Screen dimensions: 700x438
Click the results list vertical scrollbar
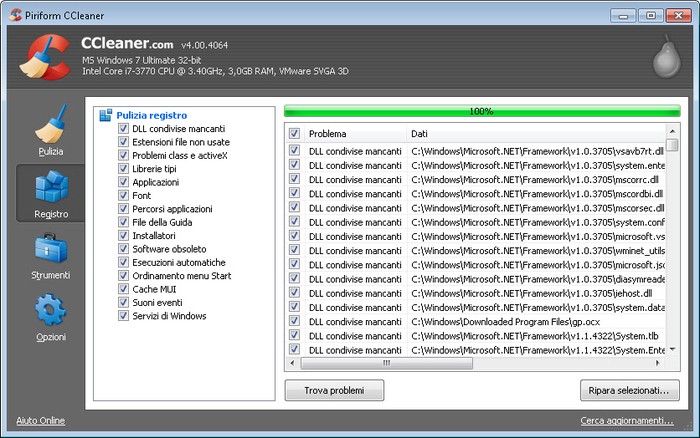pos(673,250)
